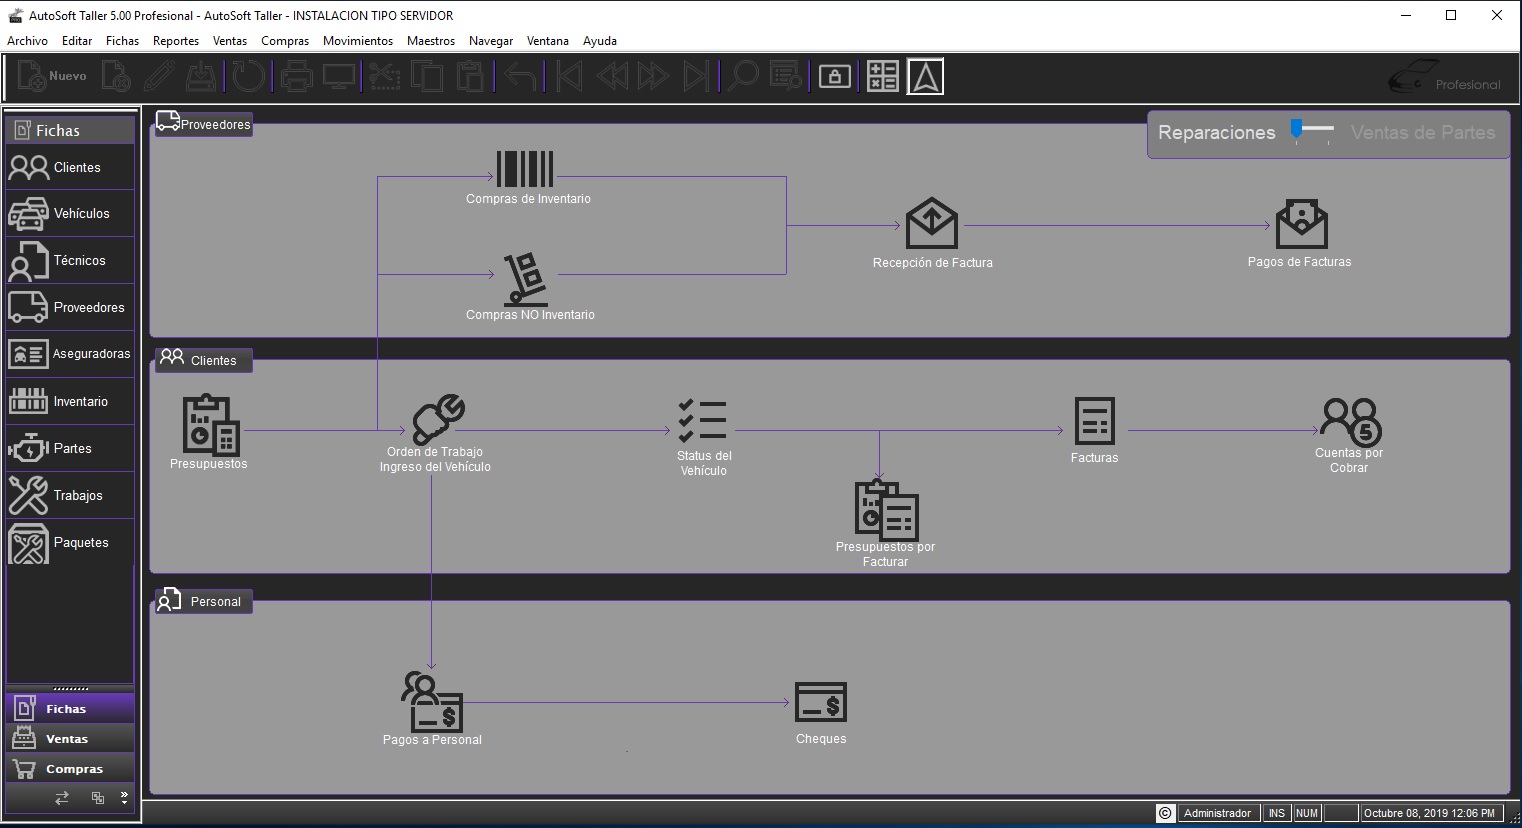Toggle the Reparaciones / Ventas de Partes slider
The height and width of the screenshot is (828, 1522).
coord(1312,131)
